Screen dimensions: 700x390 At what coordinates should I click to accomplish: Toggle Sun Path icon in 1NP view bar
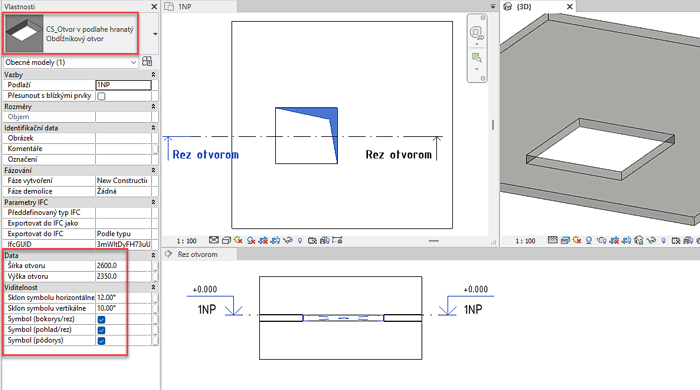(x=238, y=240)
